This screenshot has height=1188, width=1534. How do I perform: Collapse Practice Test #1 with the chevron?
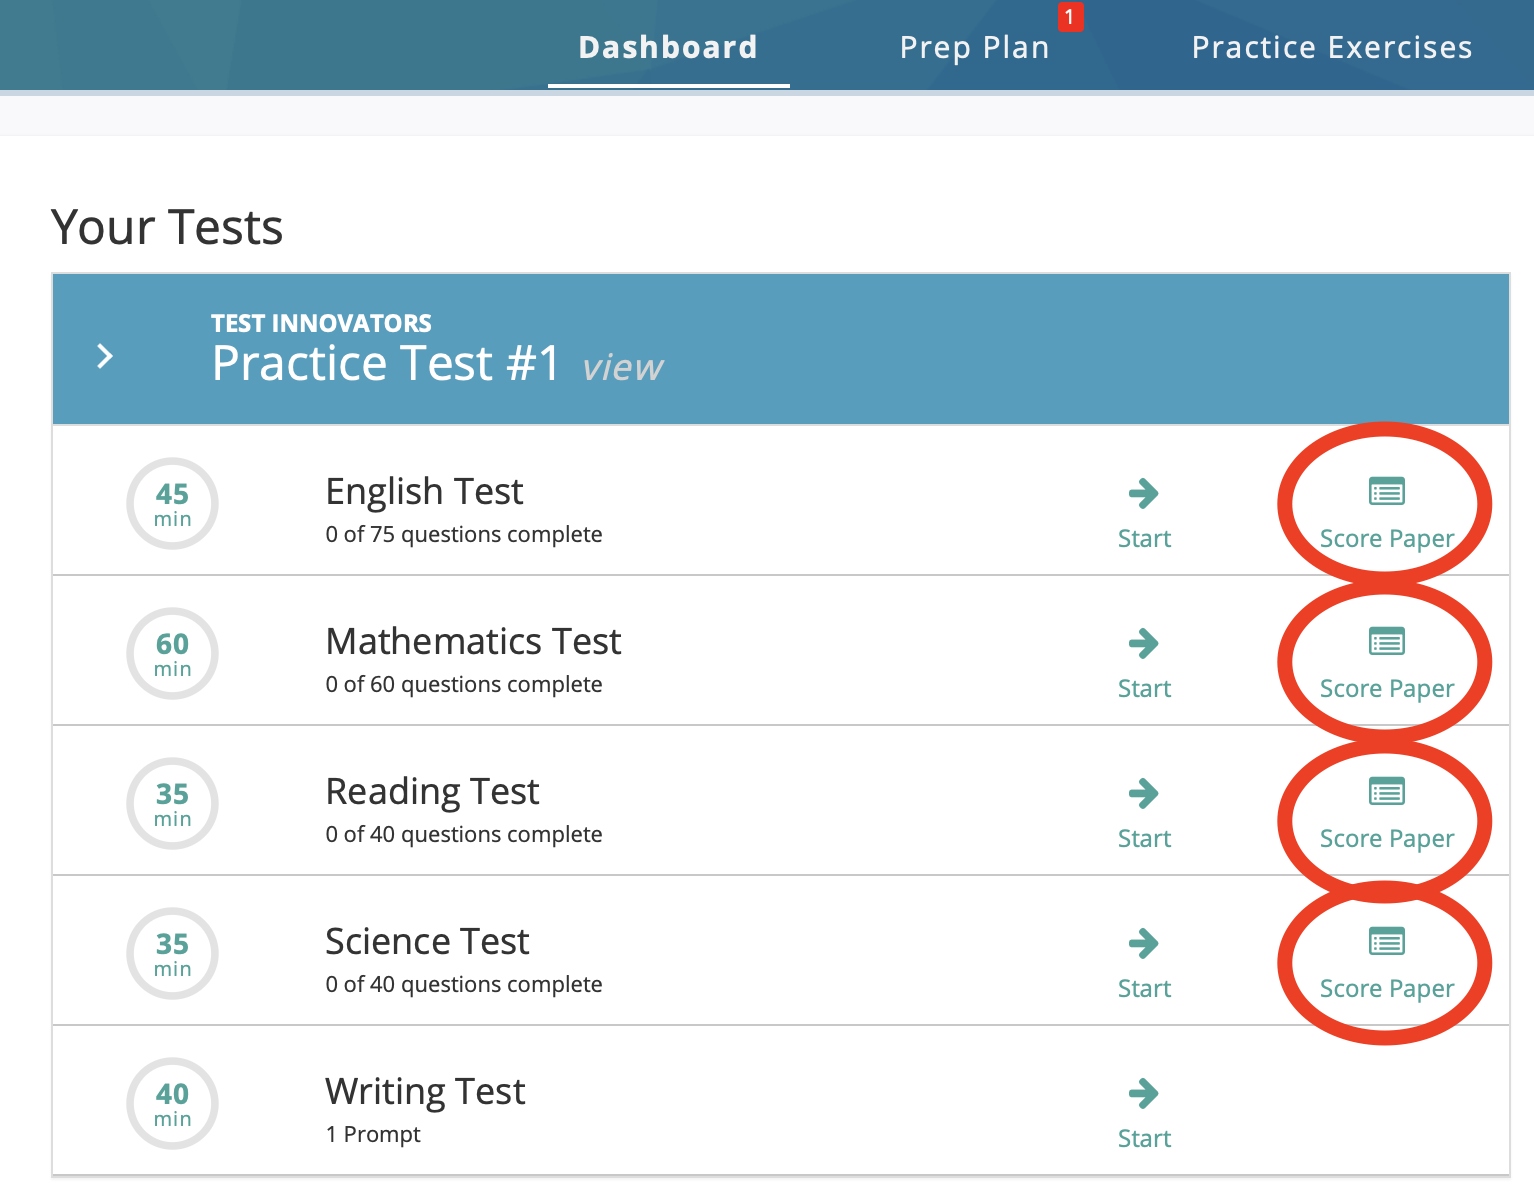105,356
